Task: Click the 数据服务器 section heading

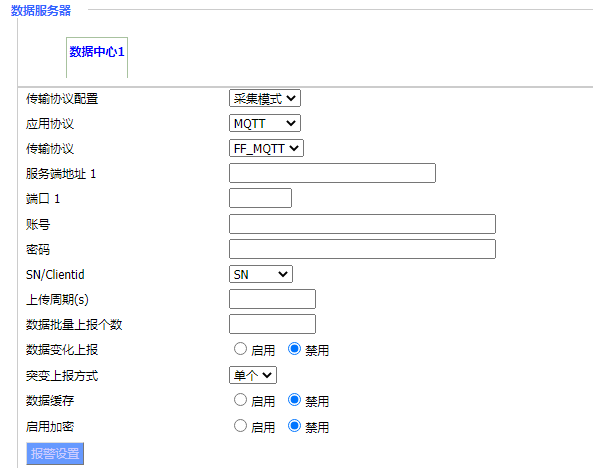Action: click(41, 10)
